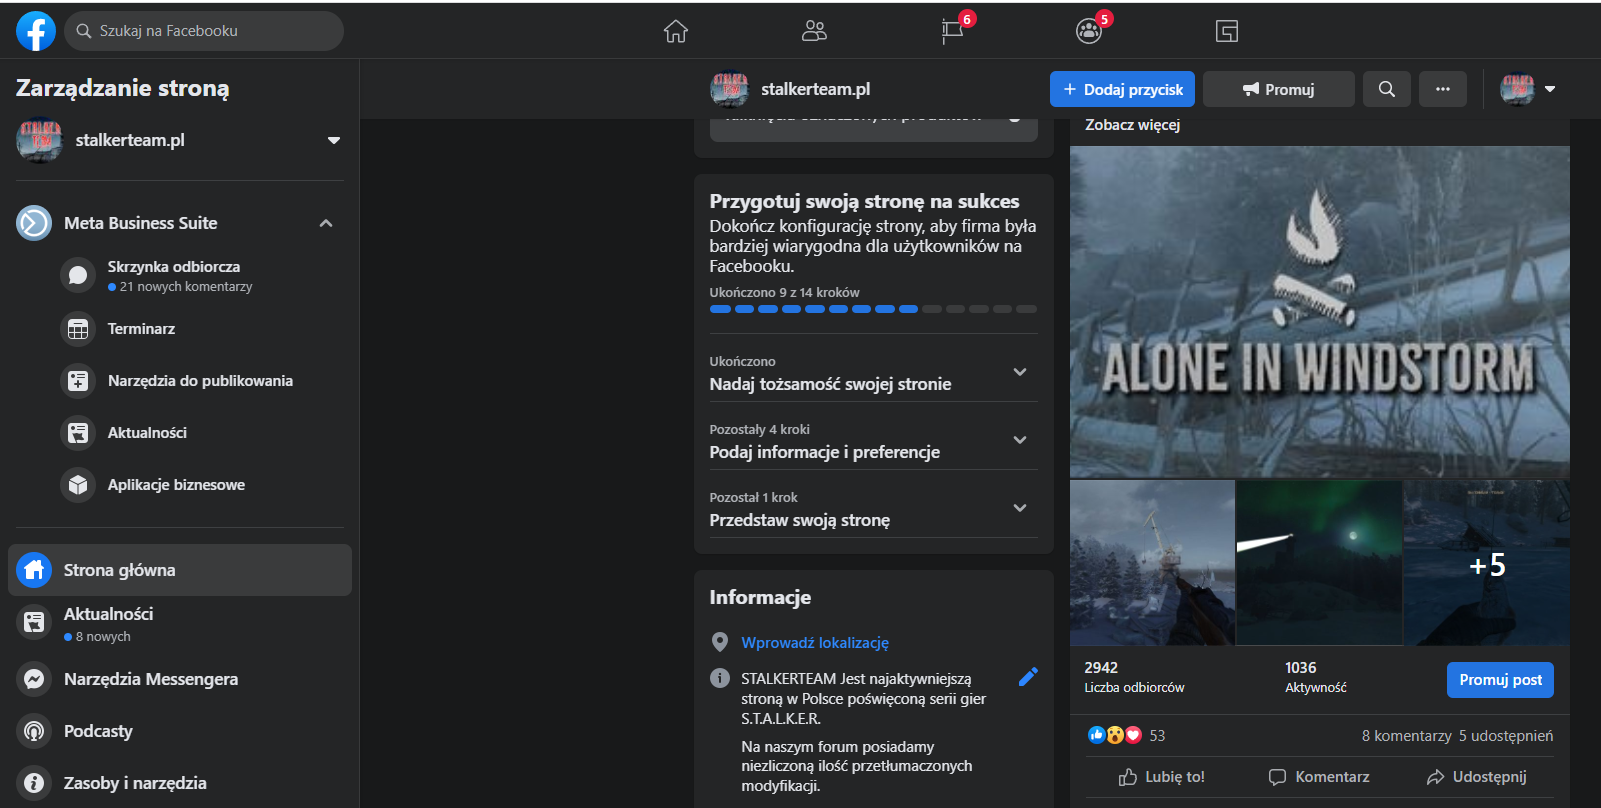
Task: Open the 5 udostępnień link
Action: click(x=1506, y=736)
